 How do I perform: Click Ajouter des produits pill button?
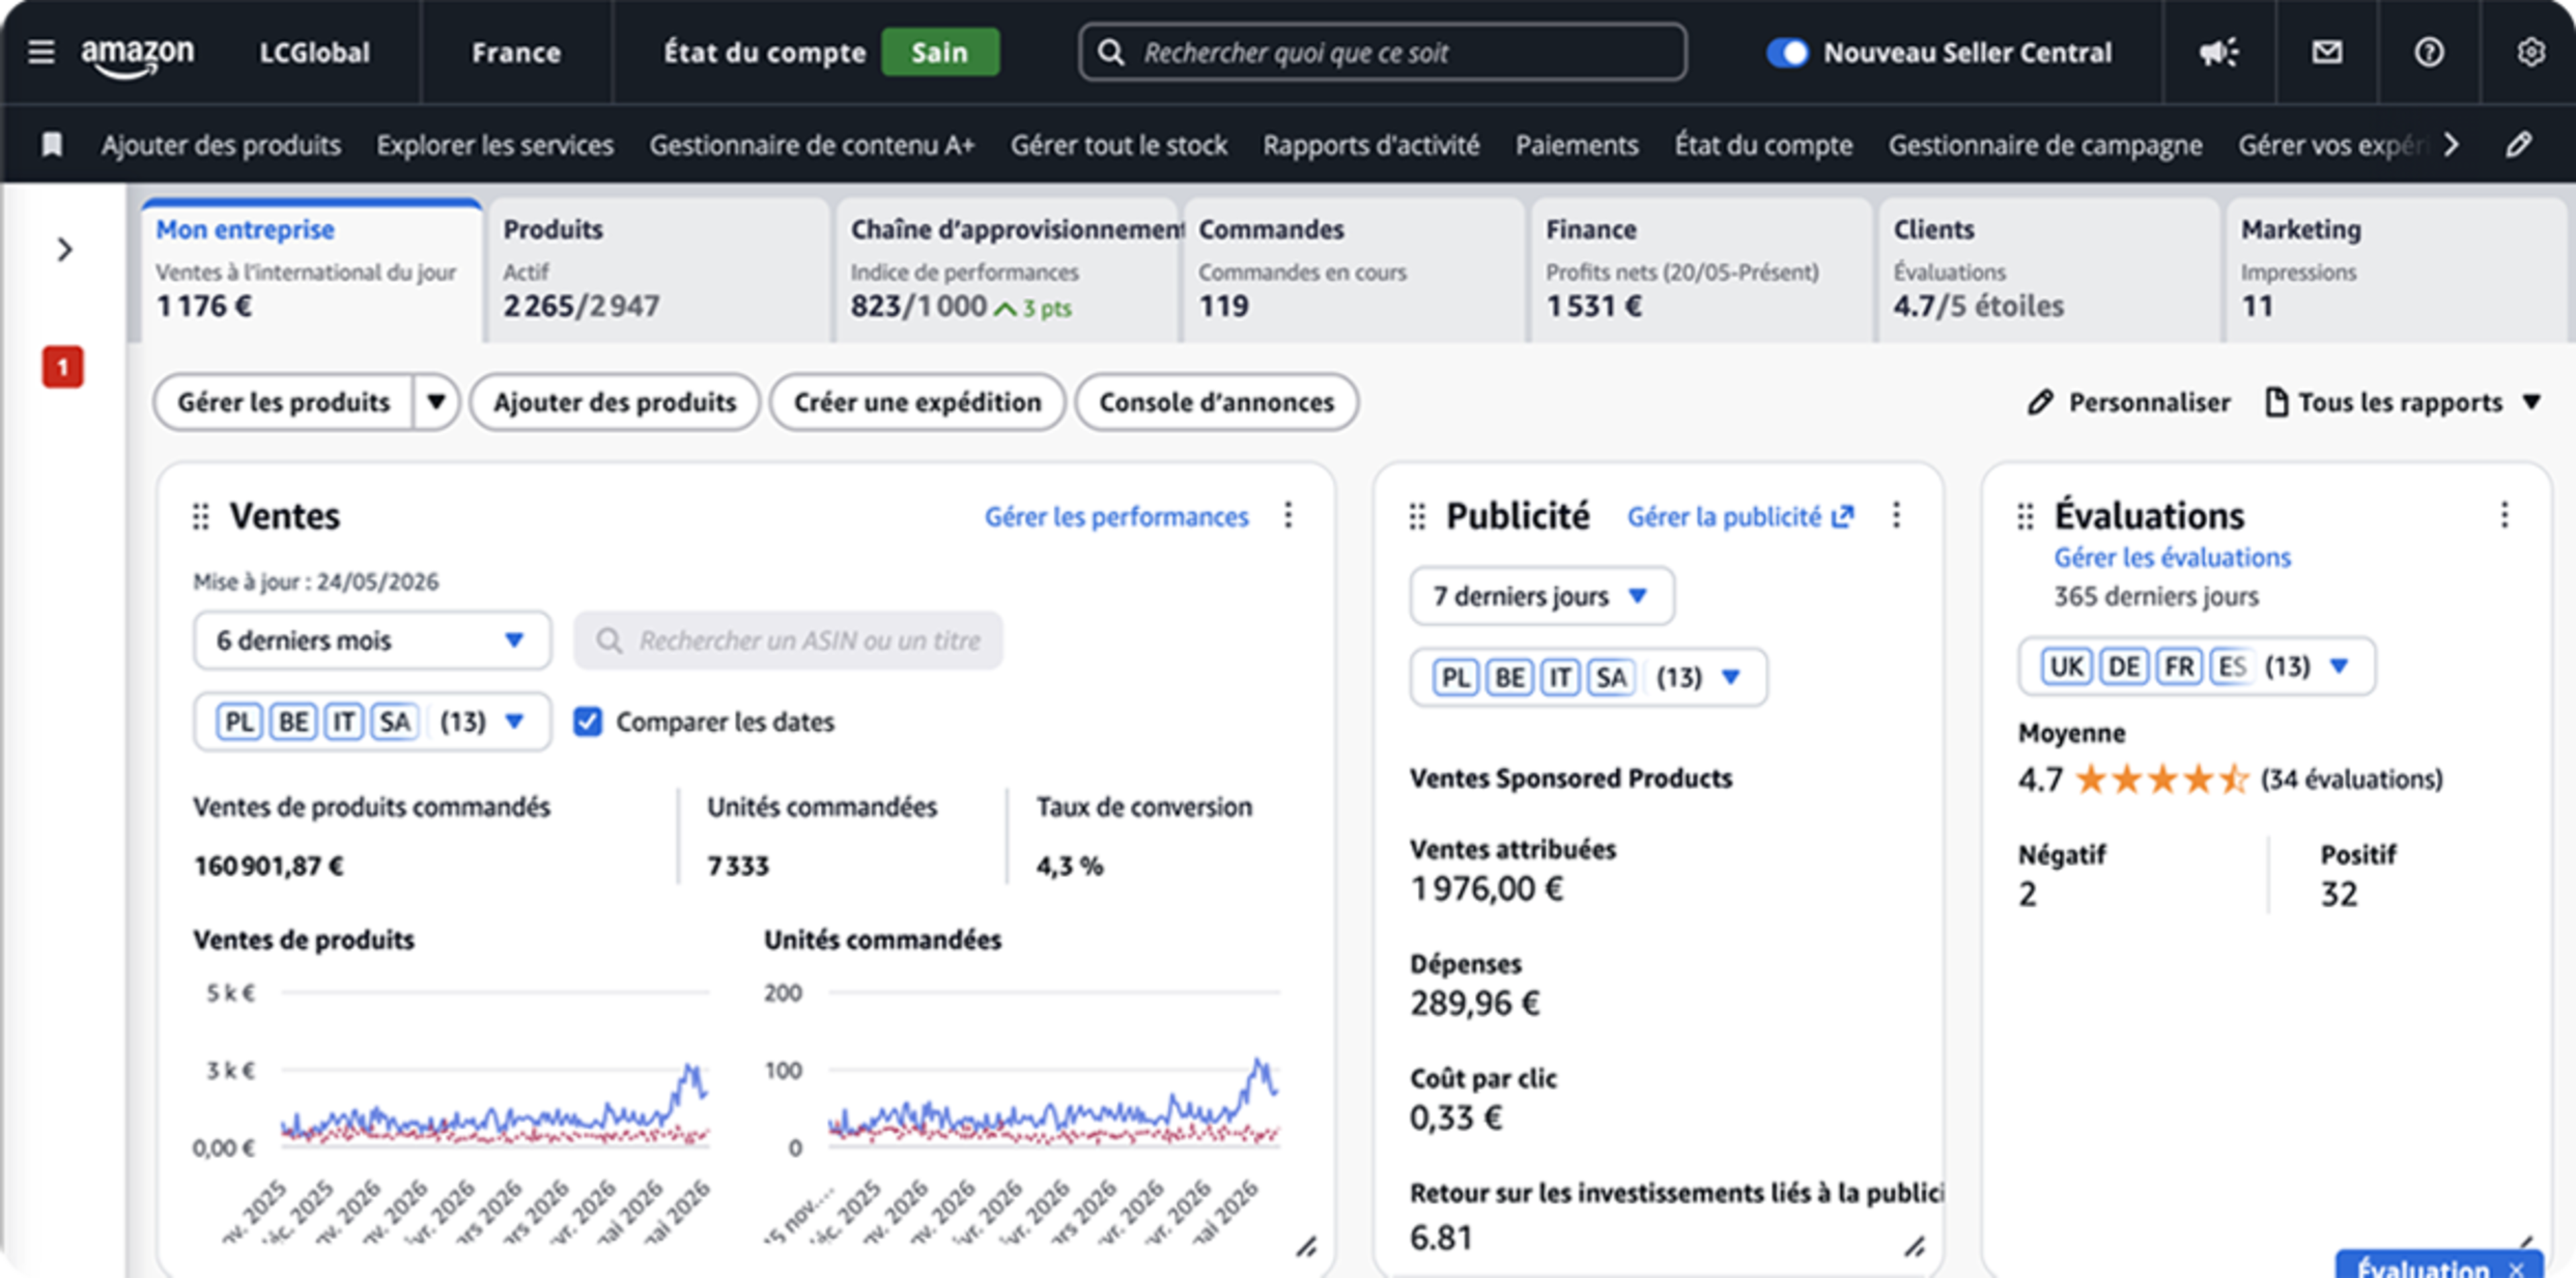coord(614,402)
